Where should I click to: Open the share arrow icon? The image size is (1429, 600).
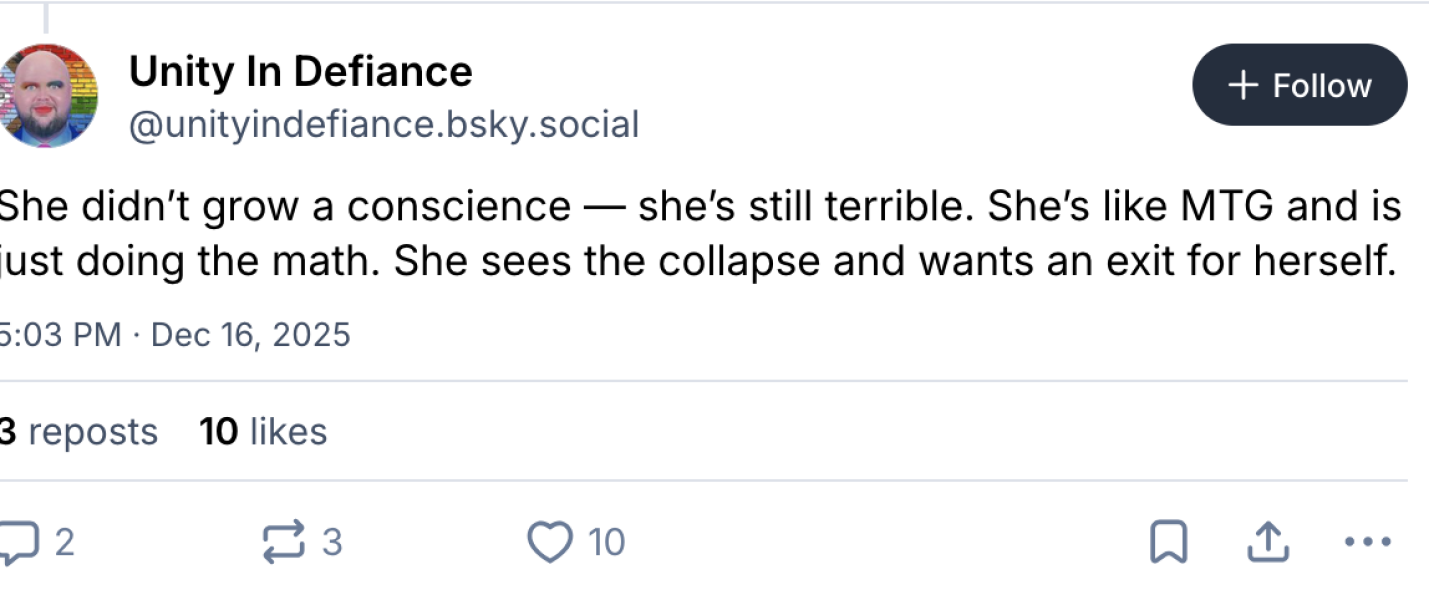(x=1267, y=543)
